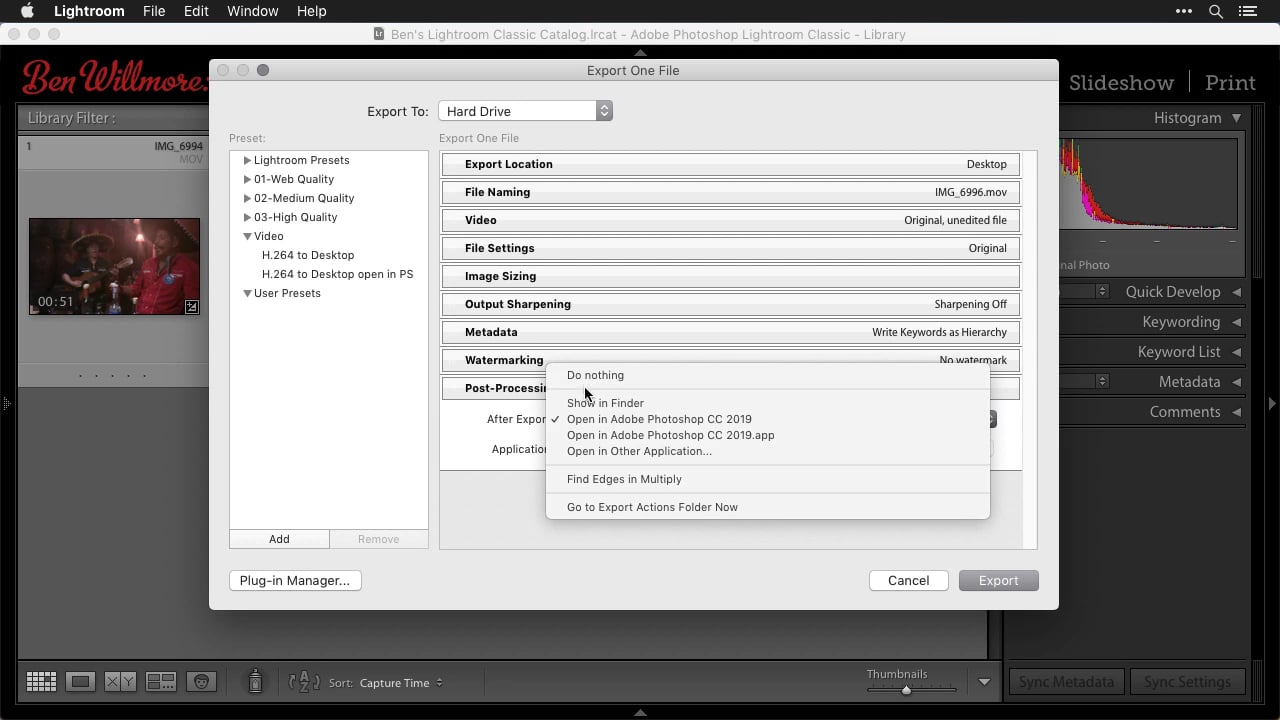This screenshot has width=1280, height=720.
Task: Open the Lightroom application menu
Action: tap(89, 11)
